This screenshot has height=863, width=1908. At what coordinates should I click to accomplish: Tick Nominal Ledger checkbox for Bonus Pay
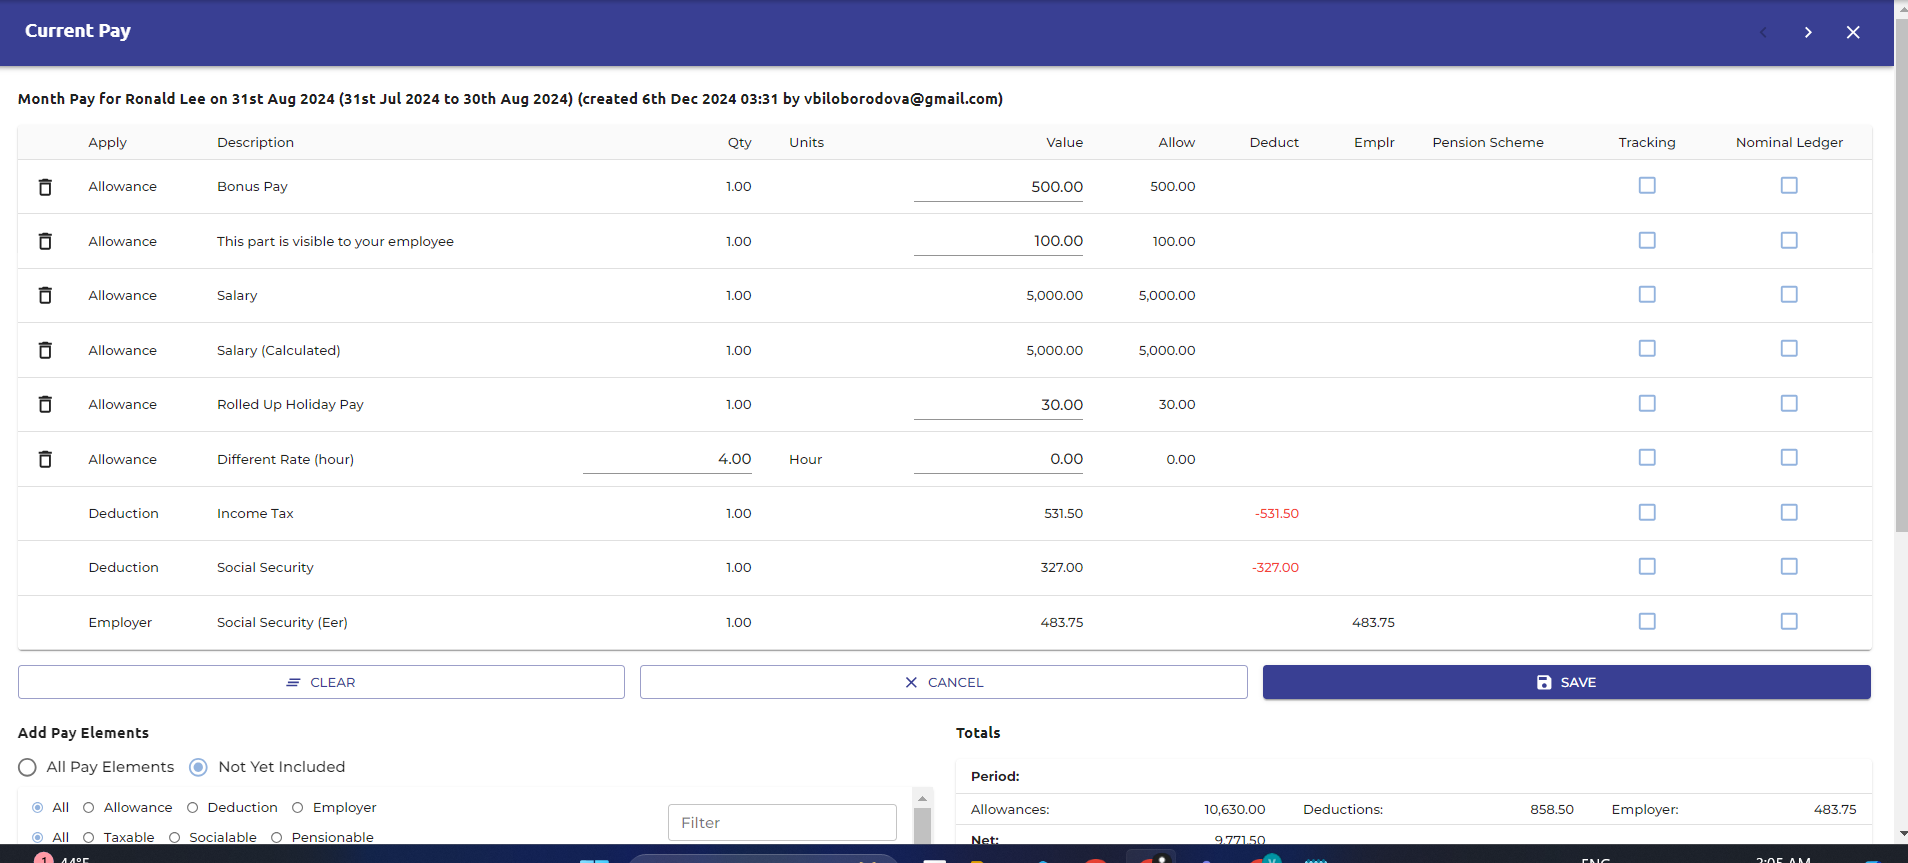pos(1789,186)
